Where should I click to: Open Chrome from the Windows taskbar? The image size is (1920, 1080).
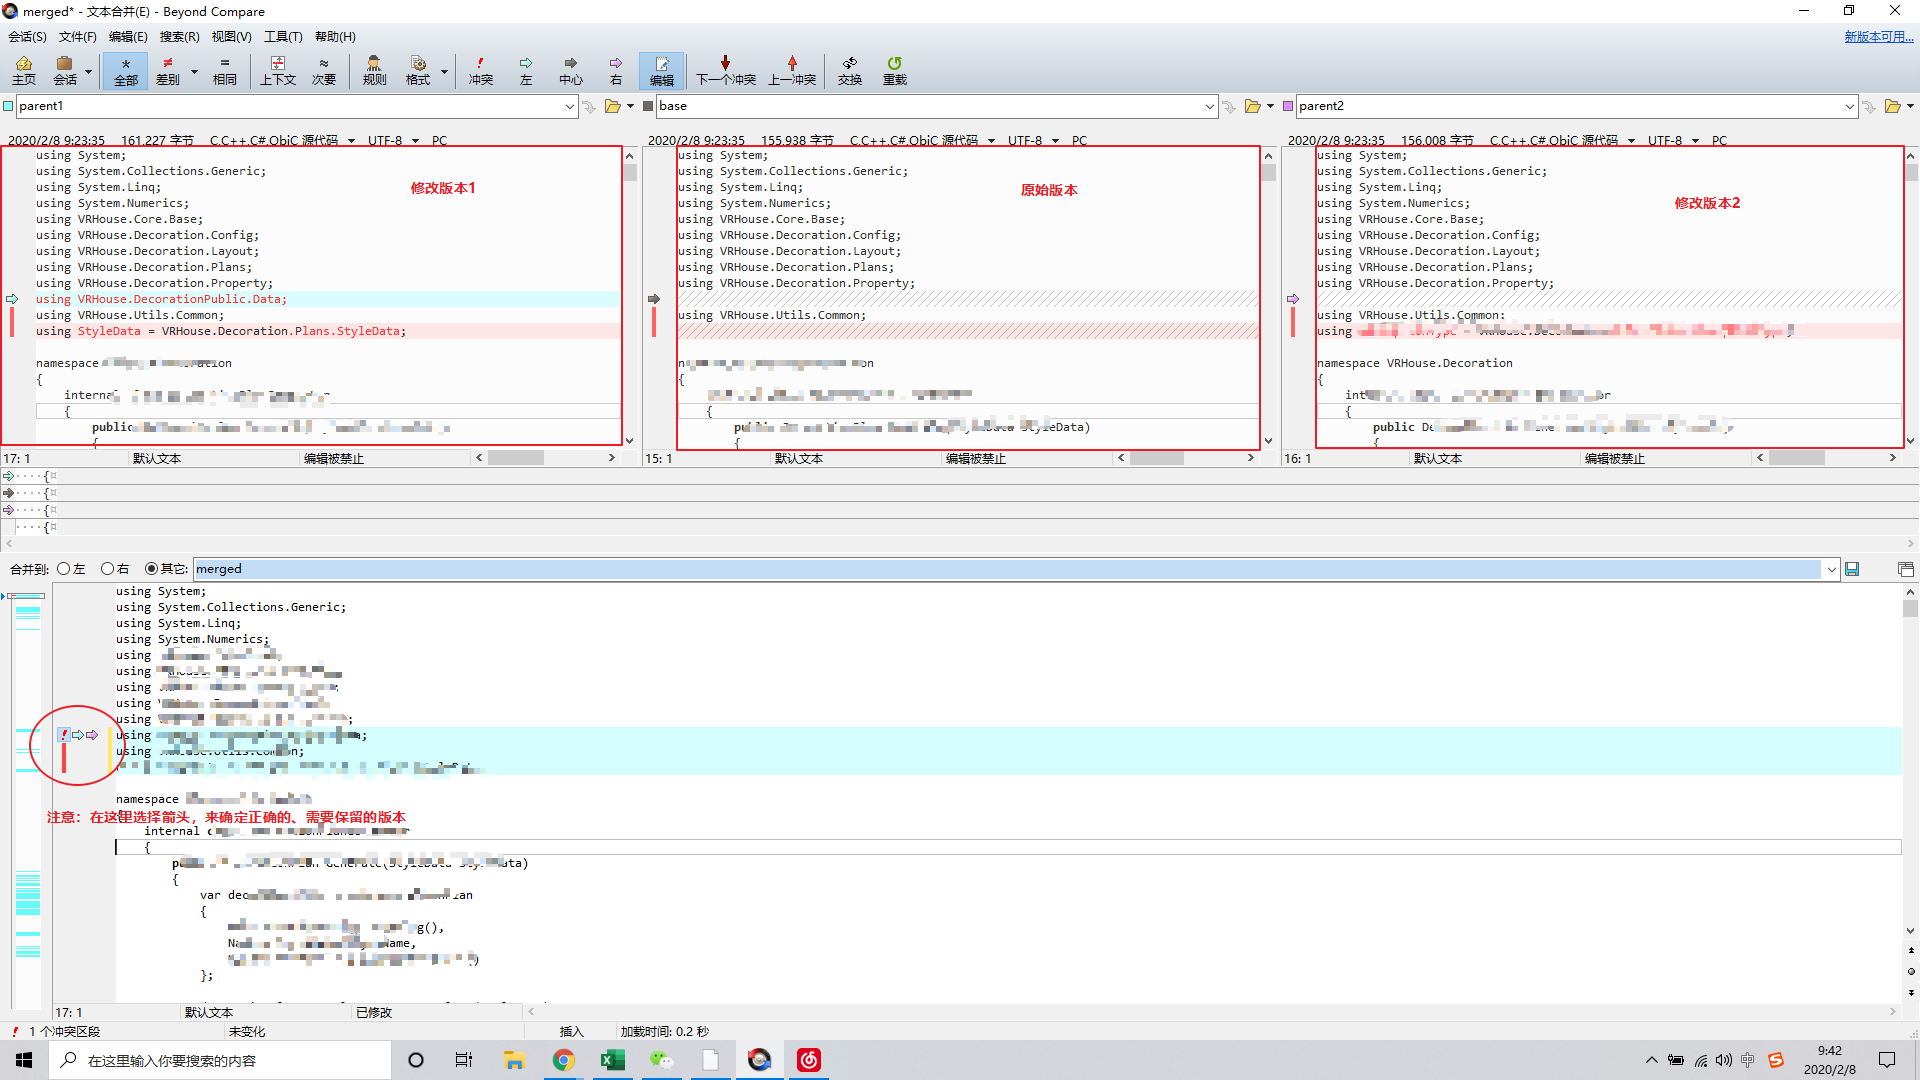tap(564, 1060)
